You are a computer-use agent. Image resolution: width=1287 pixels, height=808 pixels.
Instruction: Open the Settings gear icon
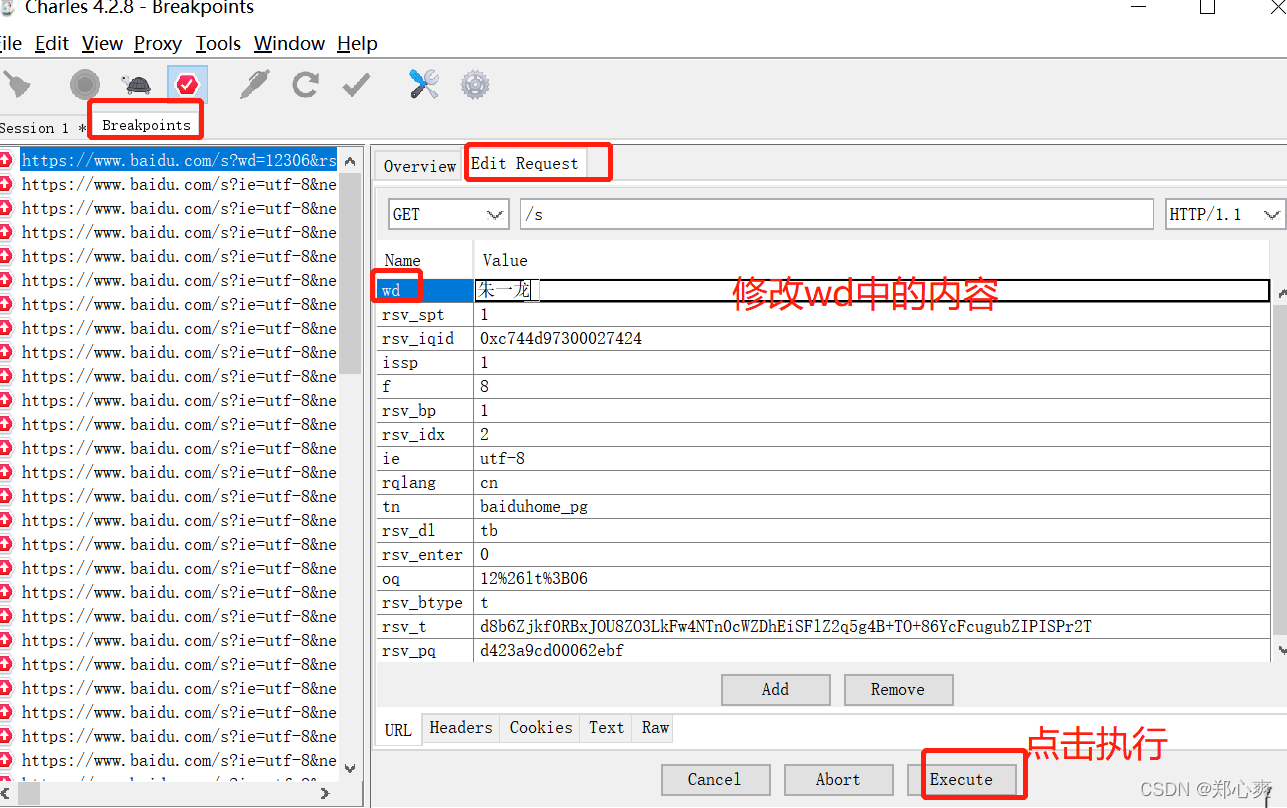point(475,85)
